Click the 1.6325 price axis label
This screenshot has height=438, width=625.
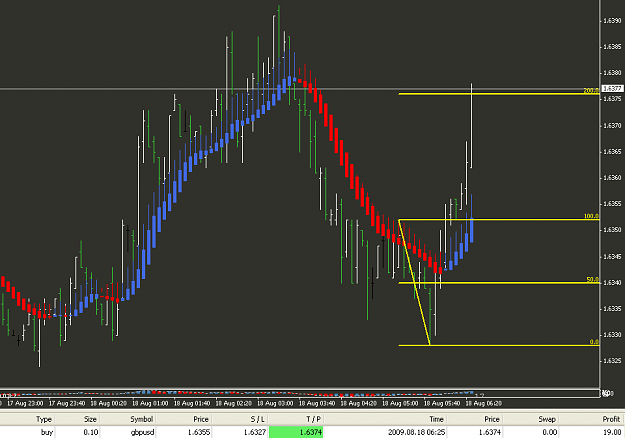tap(612, 361)
